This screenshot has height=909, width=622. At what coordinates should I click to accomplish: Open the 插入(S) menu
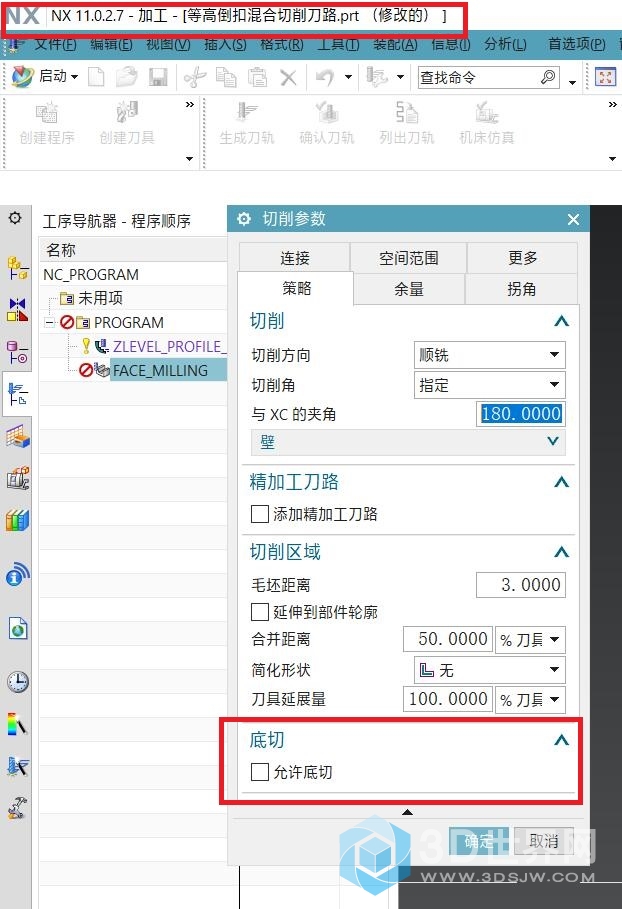(x=225, y=44)
